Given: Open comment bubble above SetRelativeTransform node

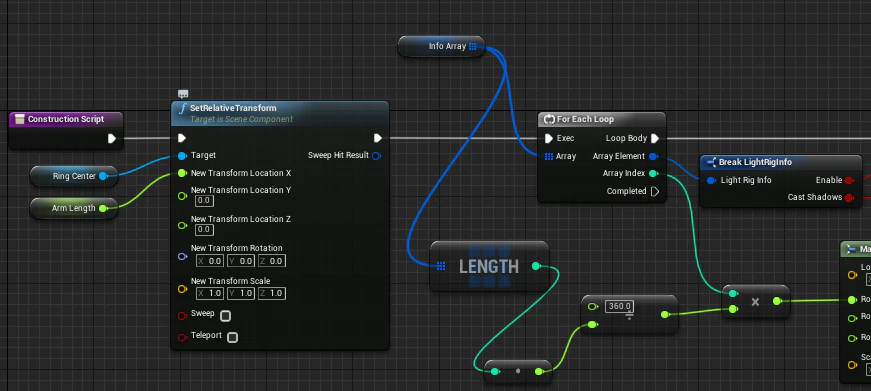Looking at the screenshot, I should [183, 94].
